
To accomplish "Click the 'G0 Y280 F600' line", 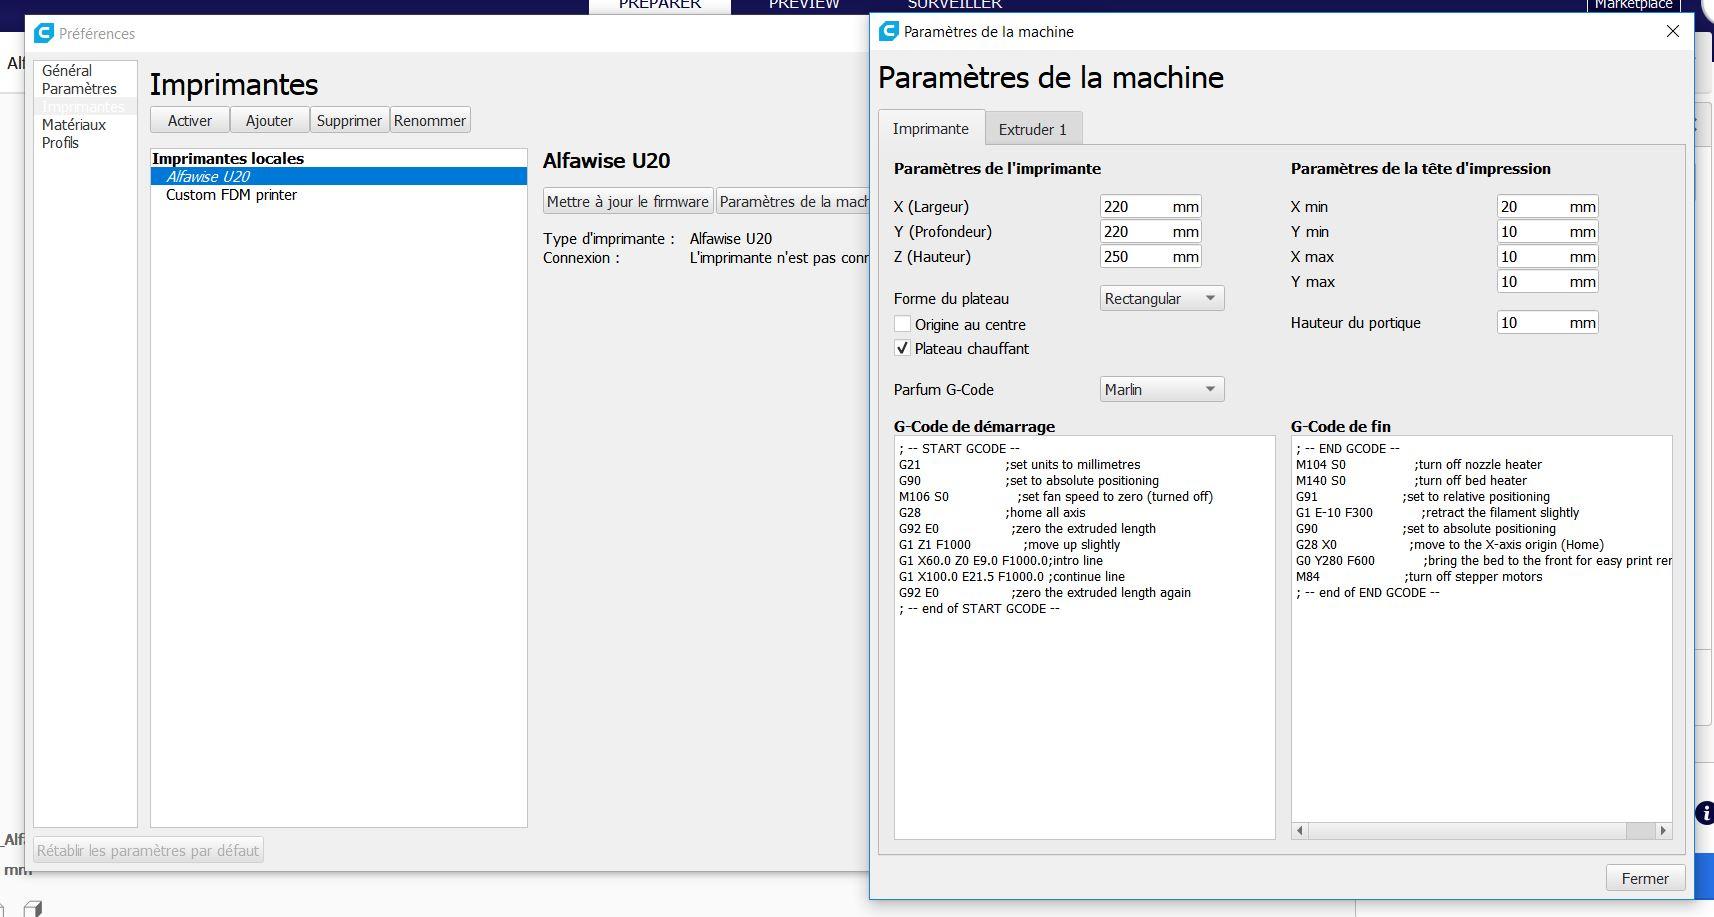I will point(1483,560).
